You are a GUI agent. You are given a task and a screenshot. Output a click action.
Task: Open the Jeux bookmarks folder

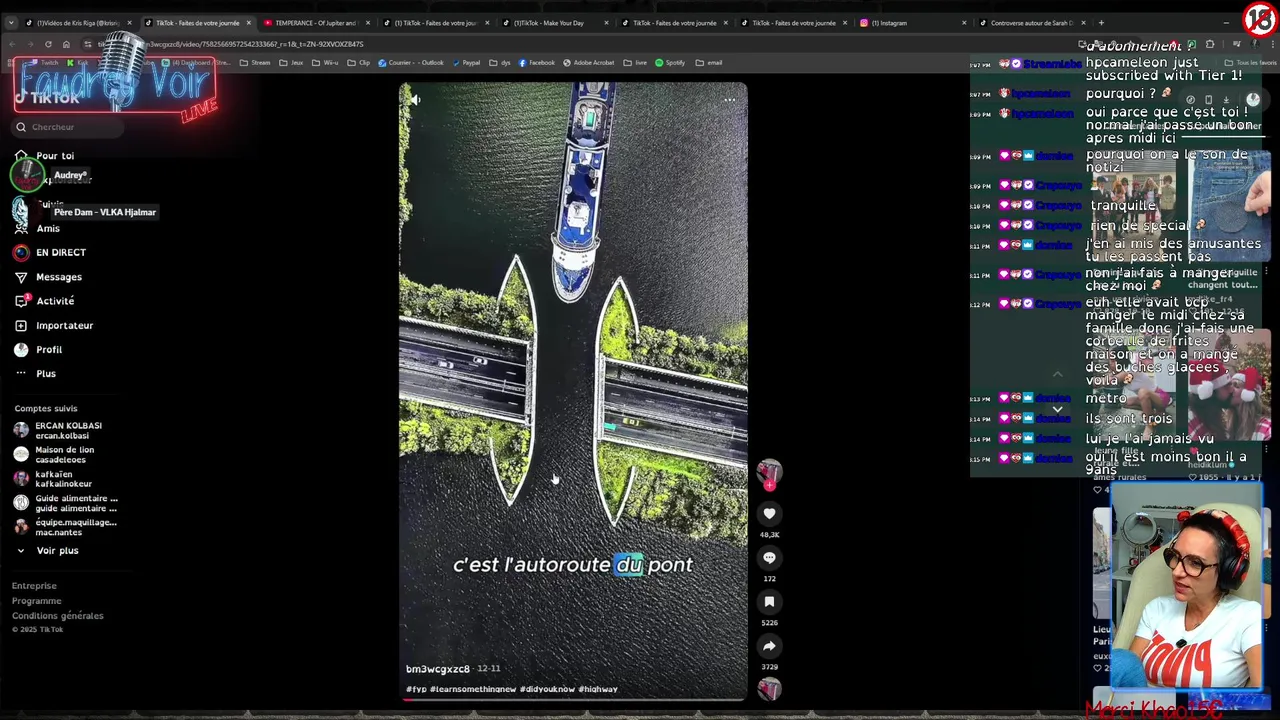pos(291,63)
